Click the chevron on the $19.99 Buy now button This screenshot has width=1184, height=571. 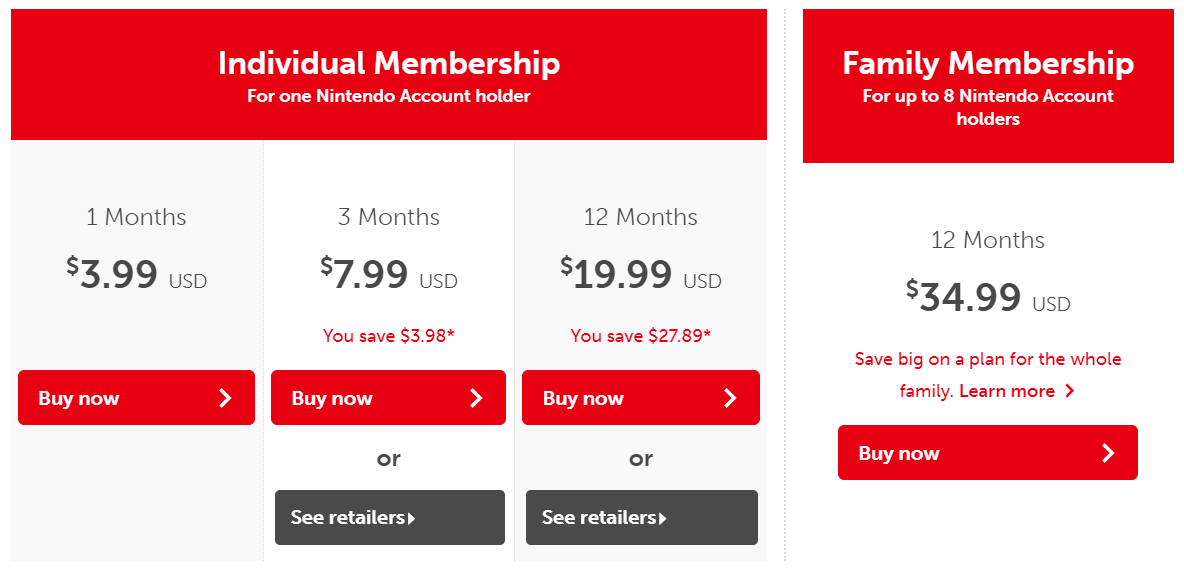[730, 398]
